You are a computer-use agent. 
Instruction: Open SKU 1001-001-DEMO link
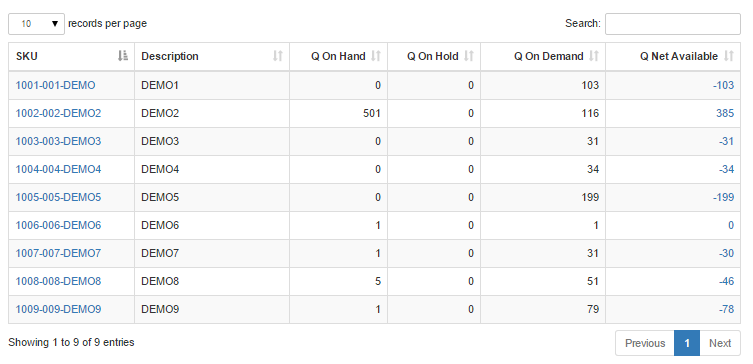click(x=56, y=85)
